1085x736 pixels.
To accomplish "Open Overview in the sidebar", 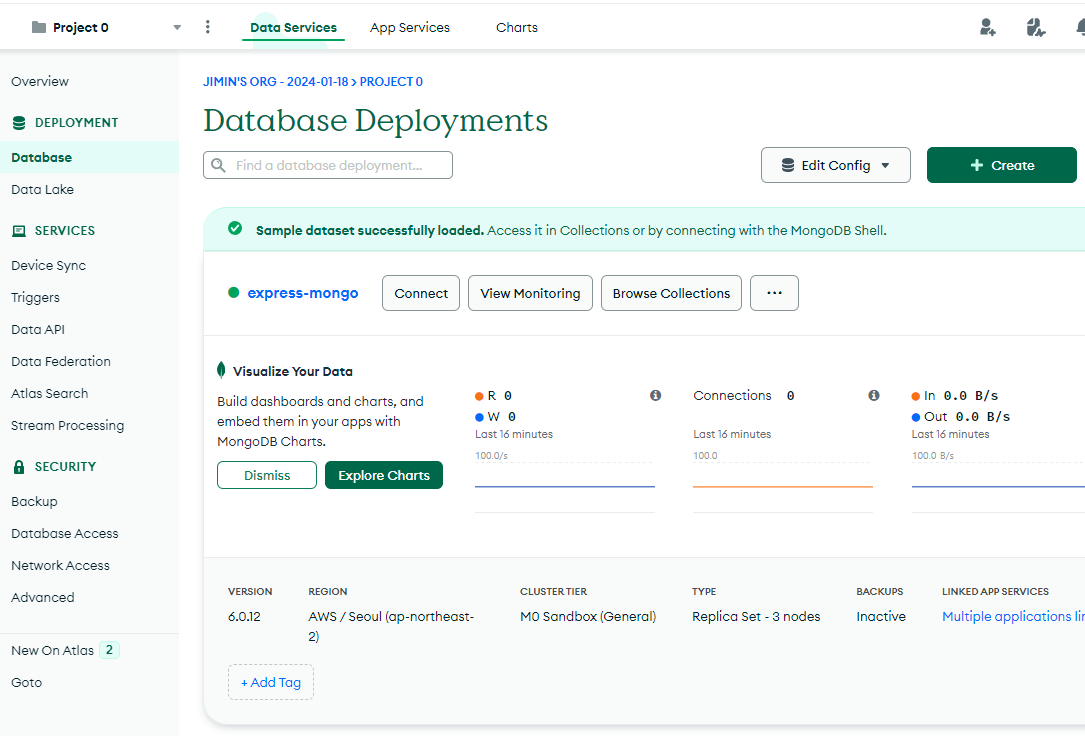I will pyautogui.click(x=40, y=81).
